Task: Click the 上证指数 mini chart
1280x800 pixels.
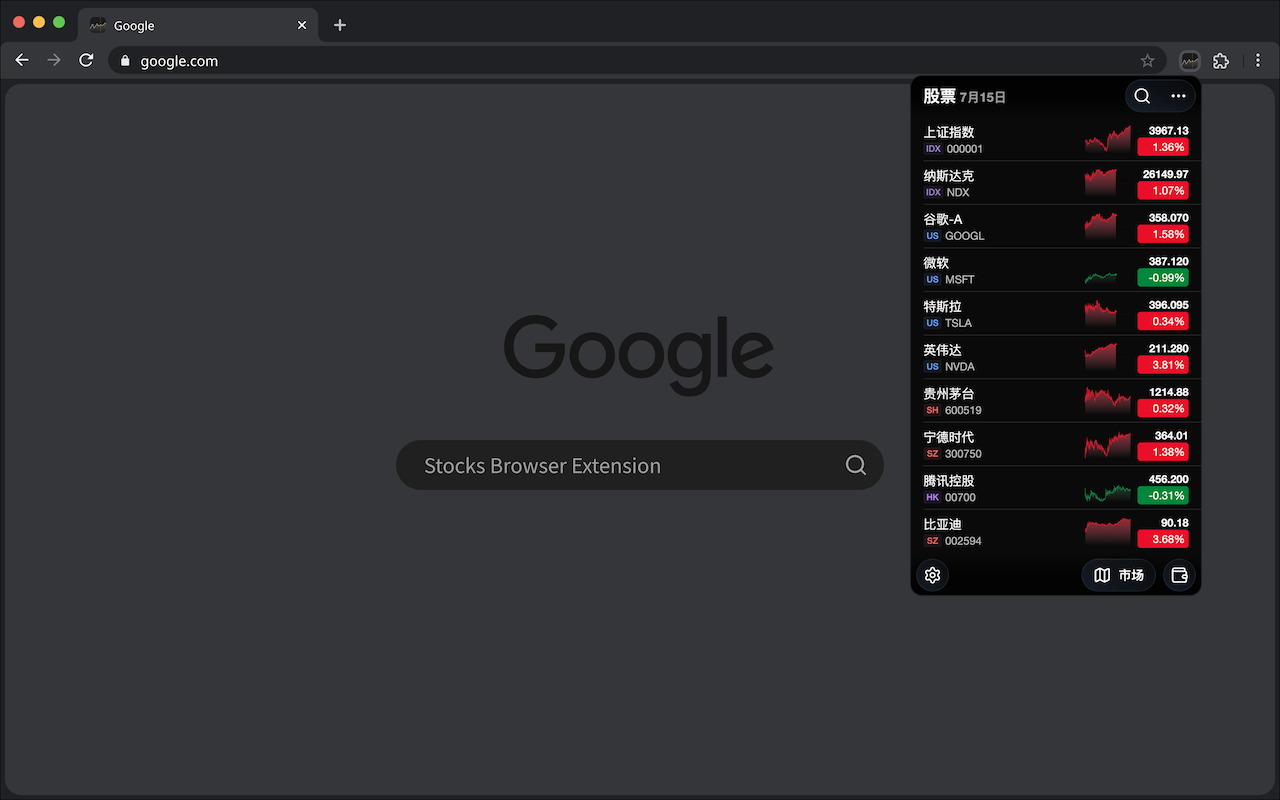Action: [1108, 139]
